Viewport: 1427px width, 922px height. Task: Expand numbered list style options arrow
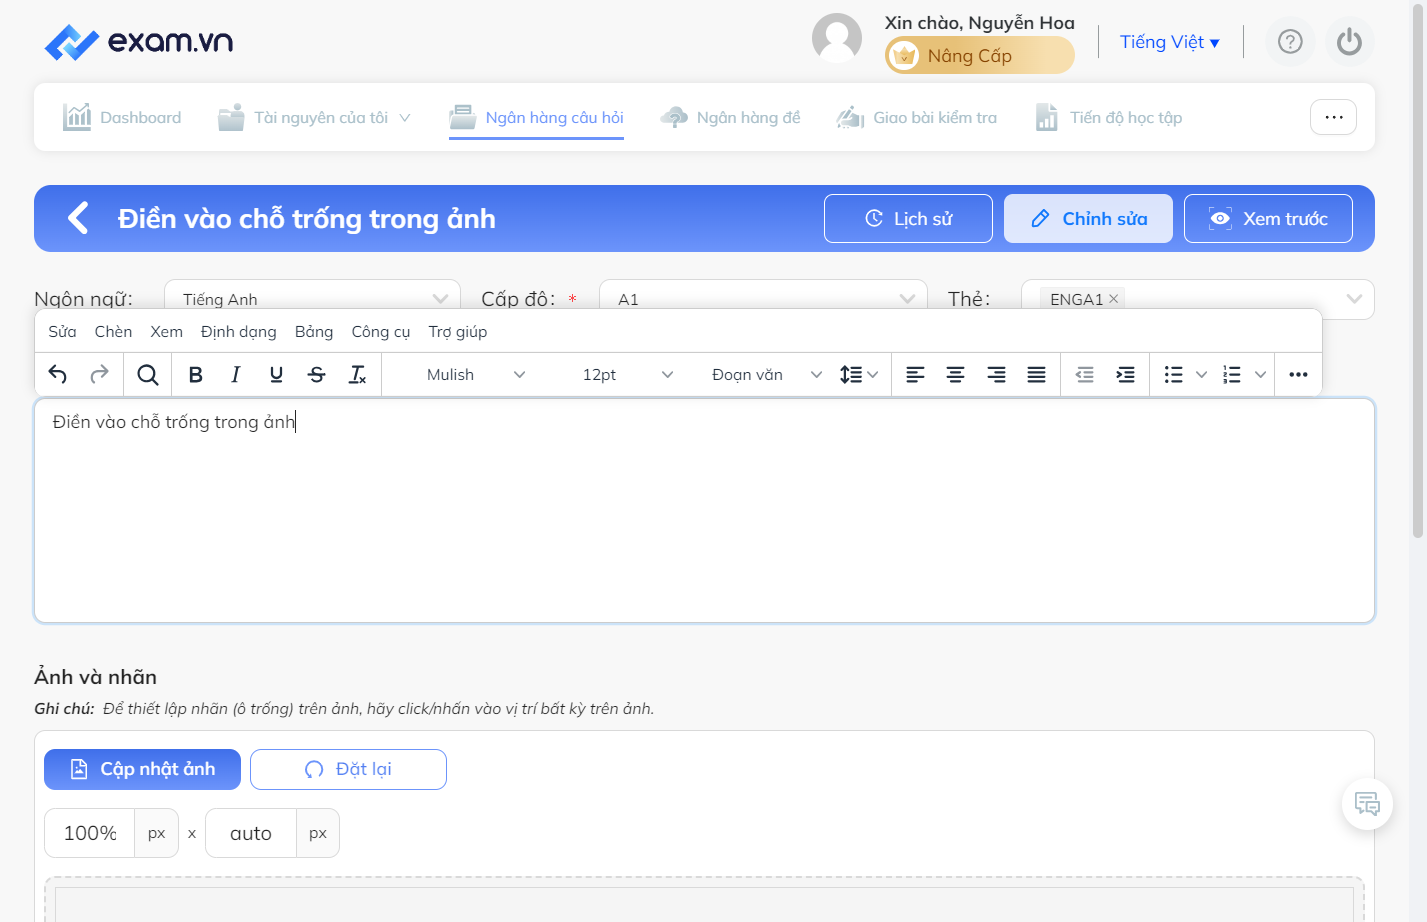pyautogui.click(x=1260, y=375)
